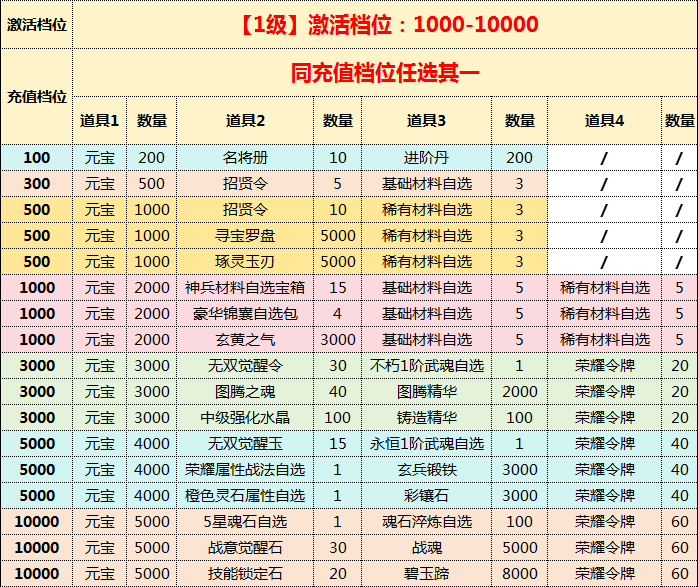Click the 神兵材料自选宝箱 cell
The height and width of the screenshot is (587, 698).
(245, 288)
